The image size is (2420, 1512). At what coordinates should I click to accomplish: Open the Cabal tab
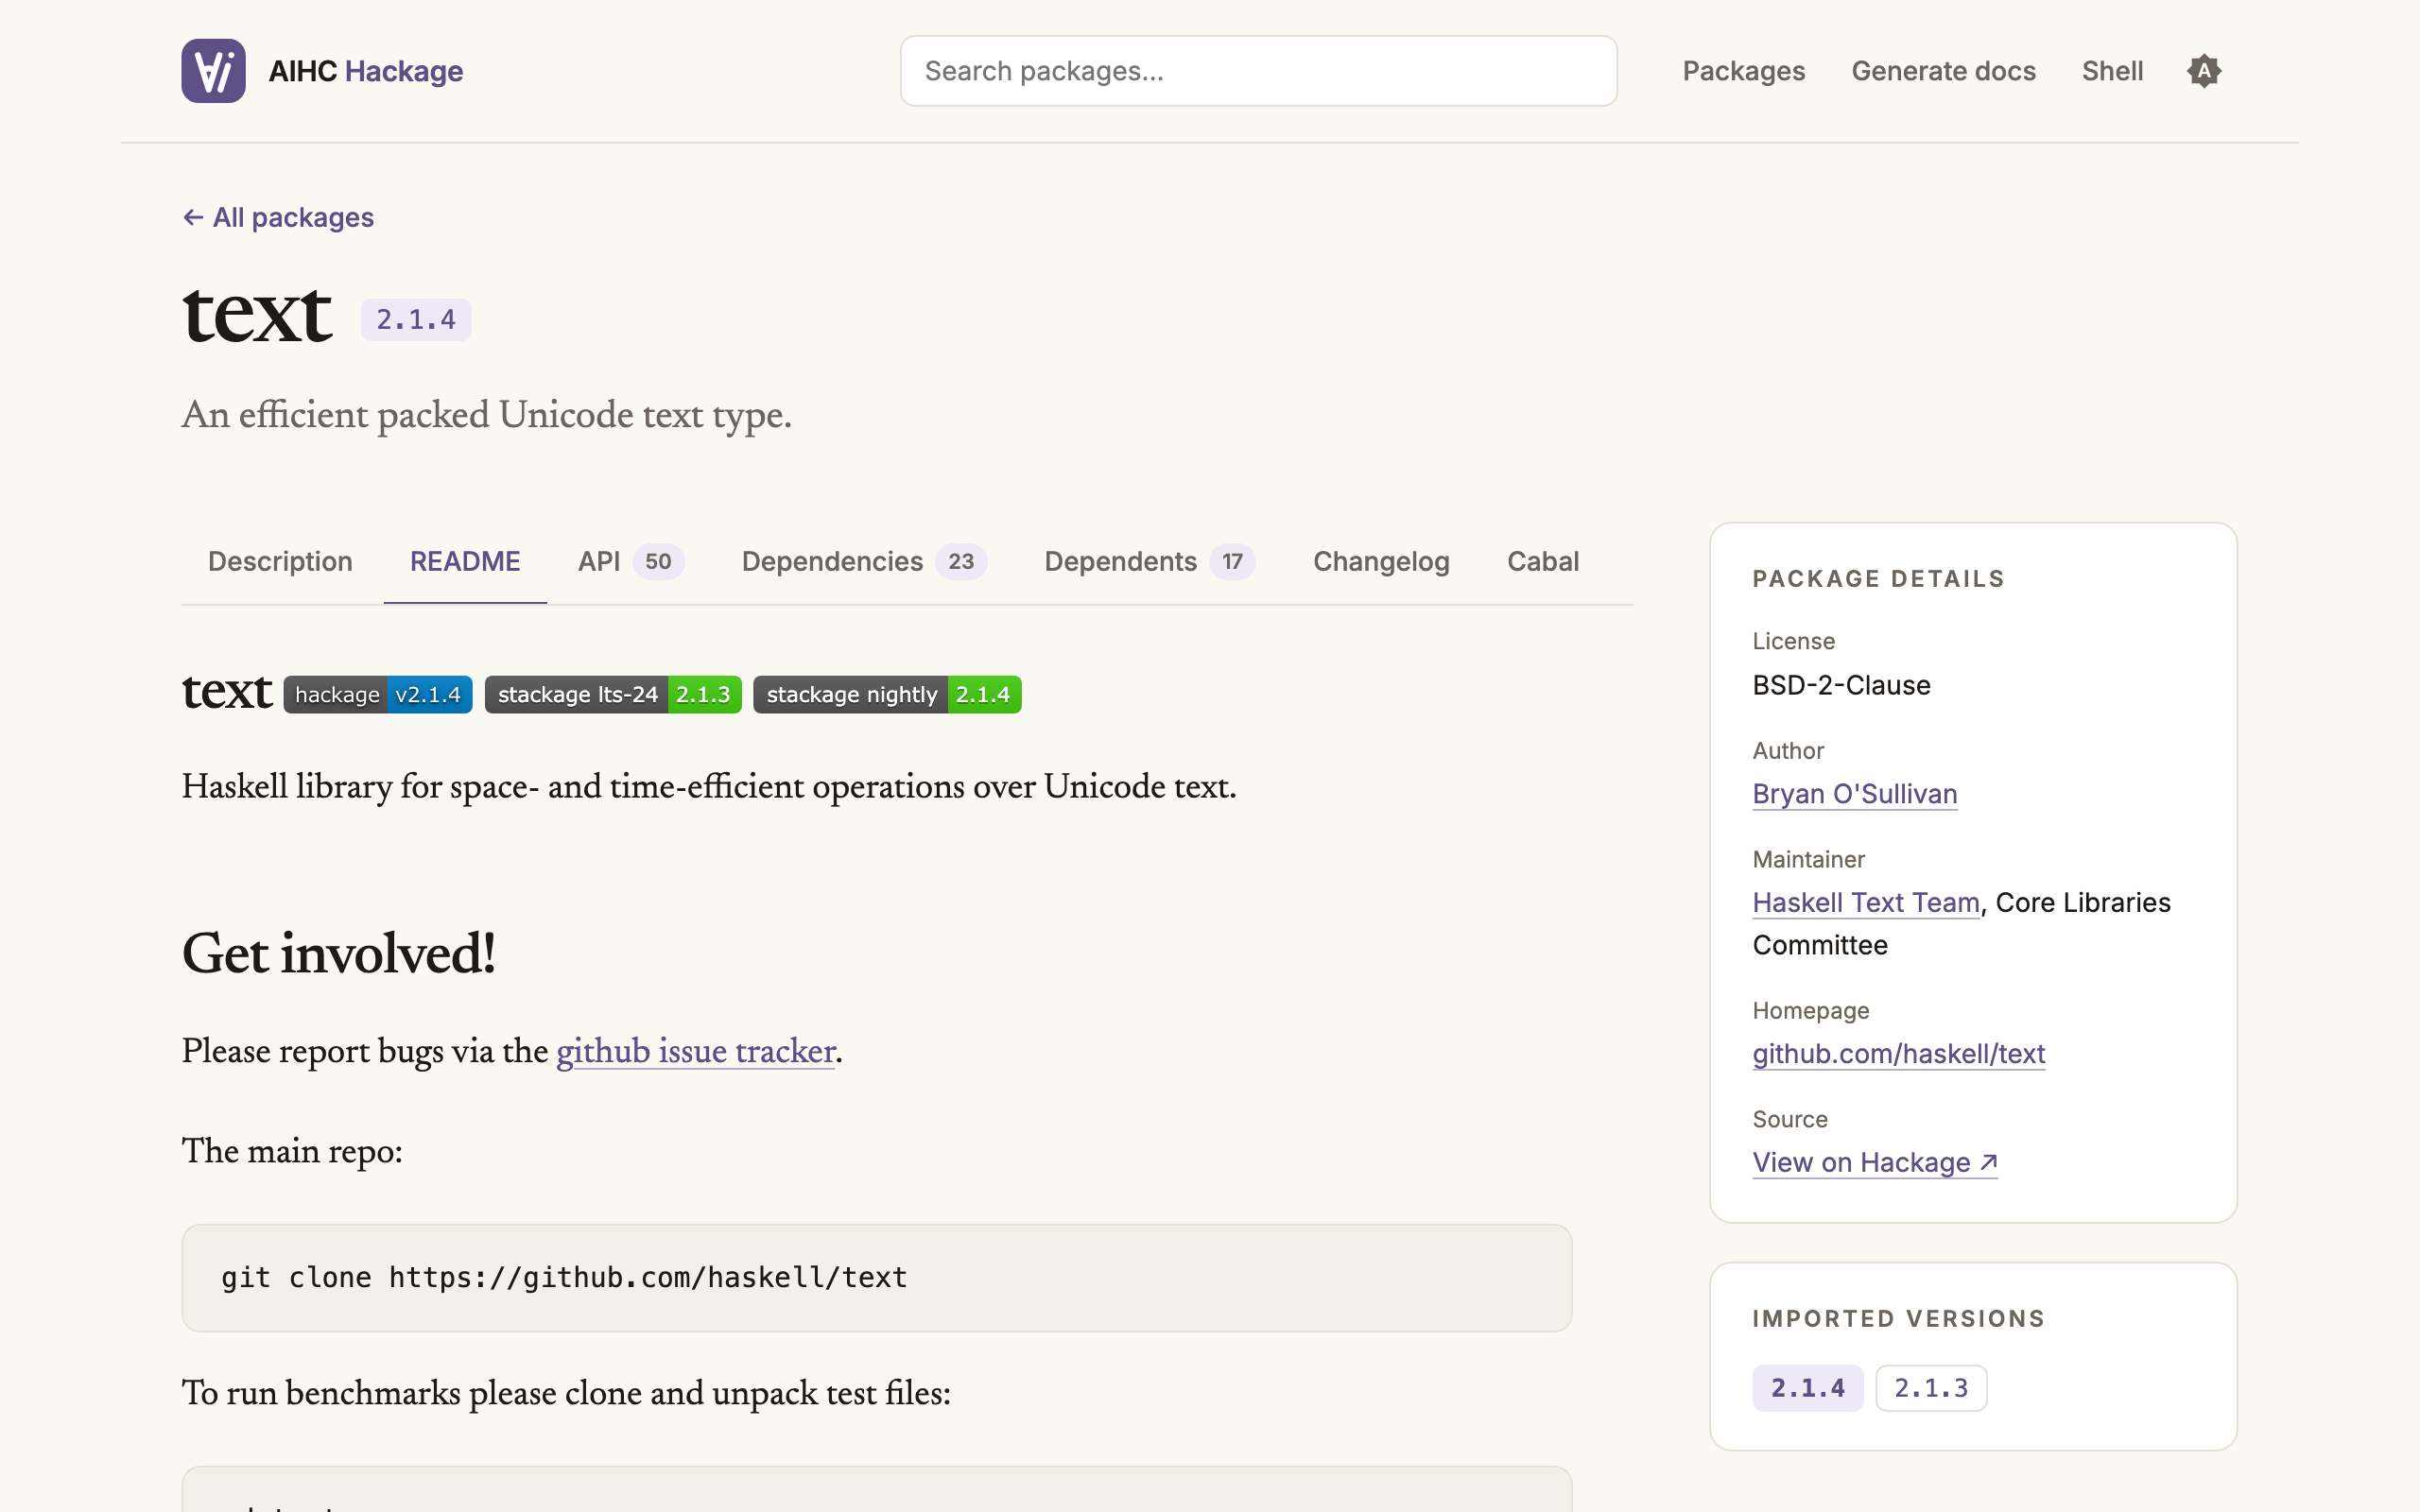pyautogui.click(x=1543, y=561)
